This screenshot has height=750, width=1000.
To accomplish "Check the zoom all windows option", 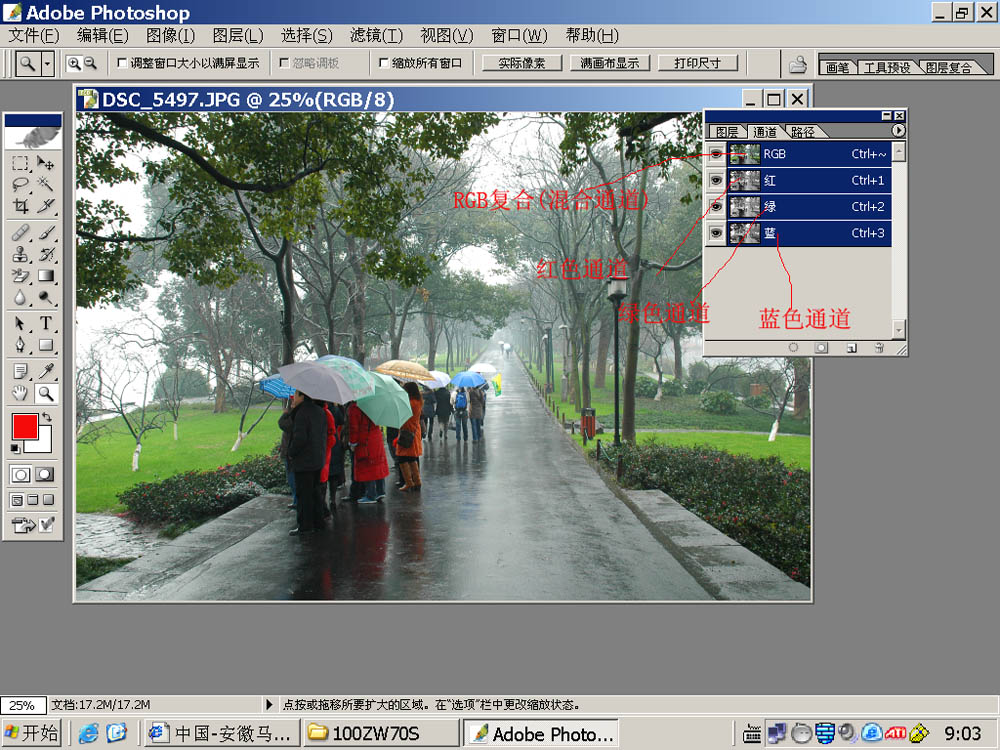I will tap(384, 63).
